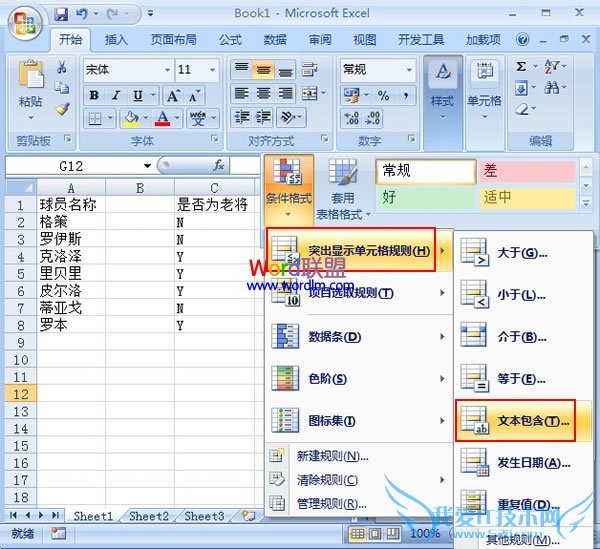The width and height of the screenshot is (600, 549).
Task: Switch to the Sheet2 worksheet tab
Action: [x=148, y=516]
